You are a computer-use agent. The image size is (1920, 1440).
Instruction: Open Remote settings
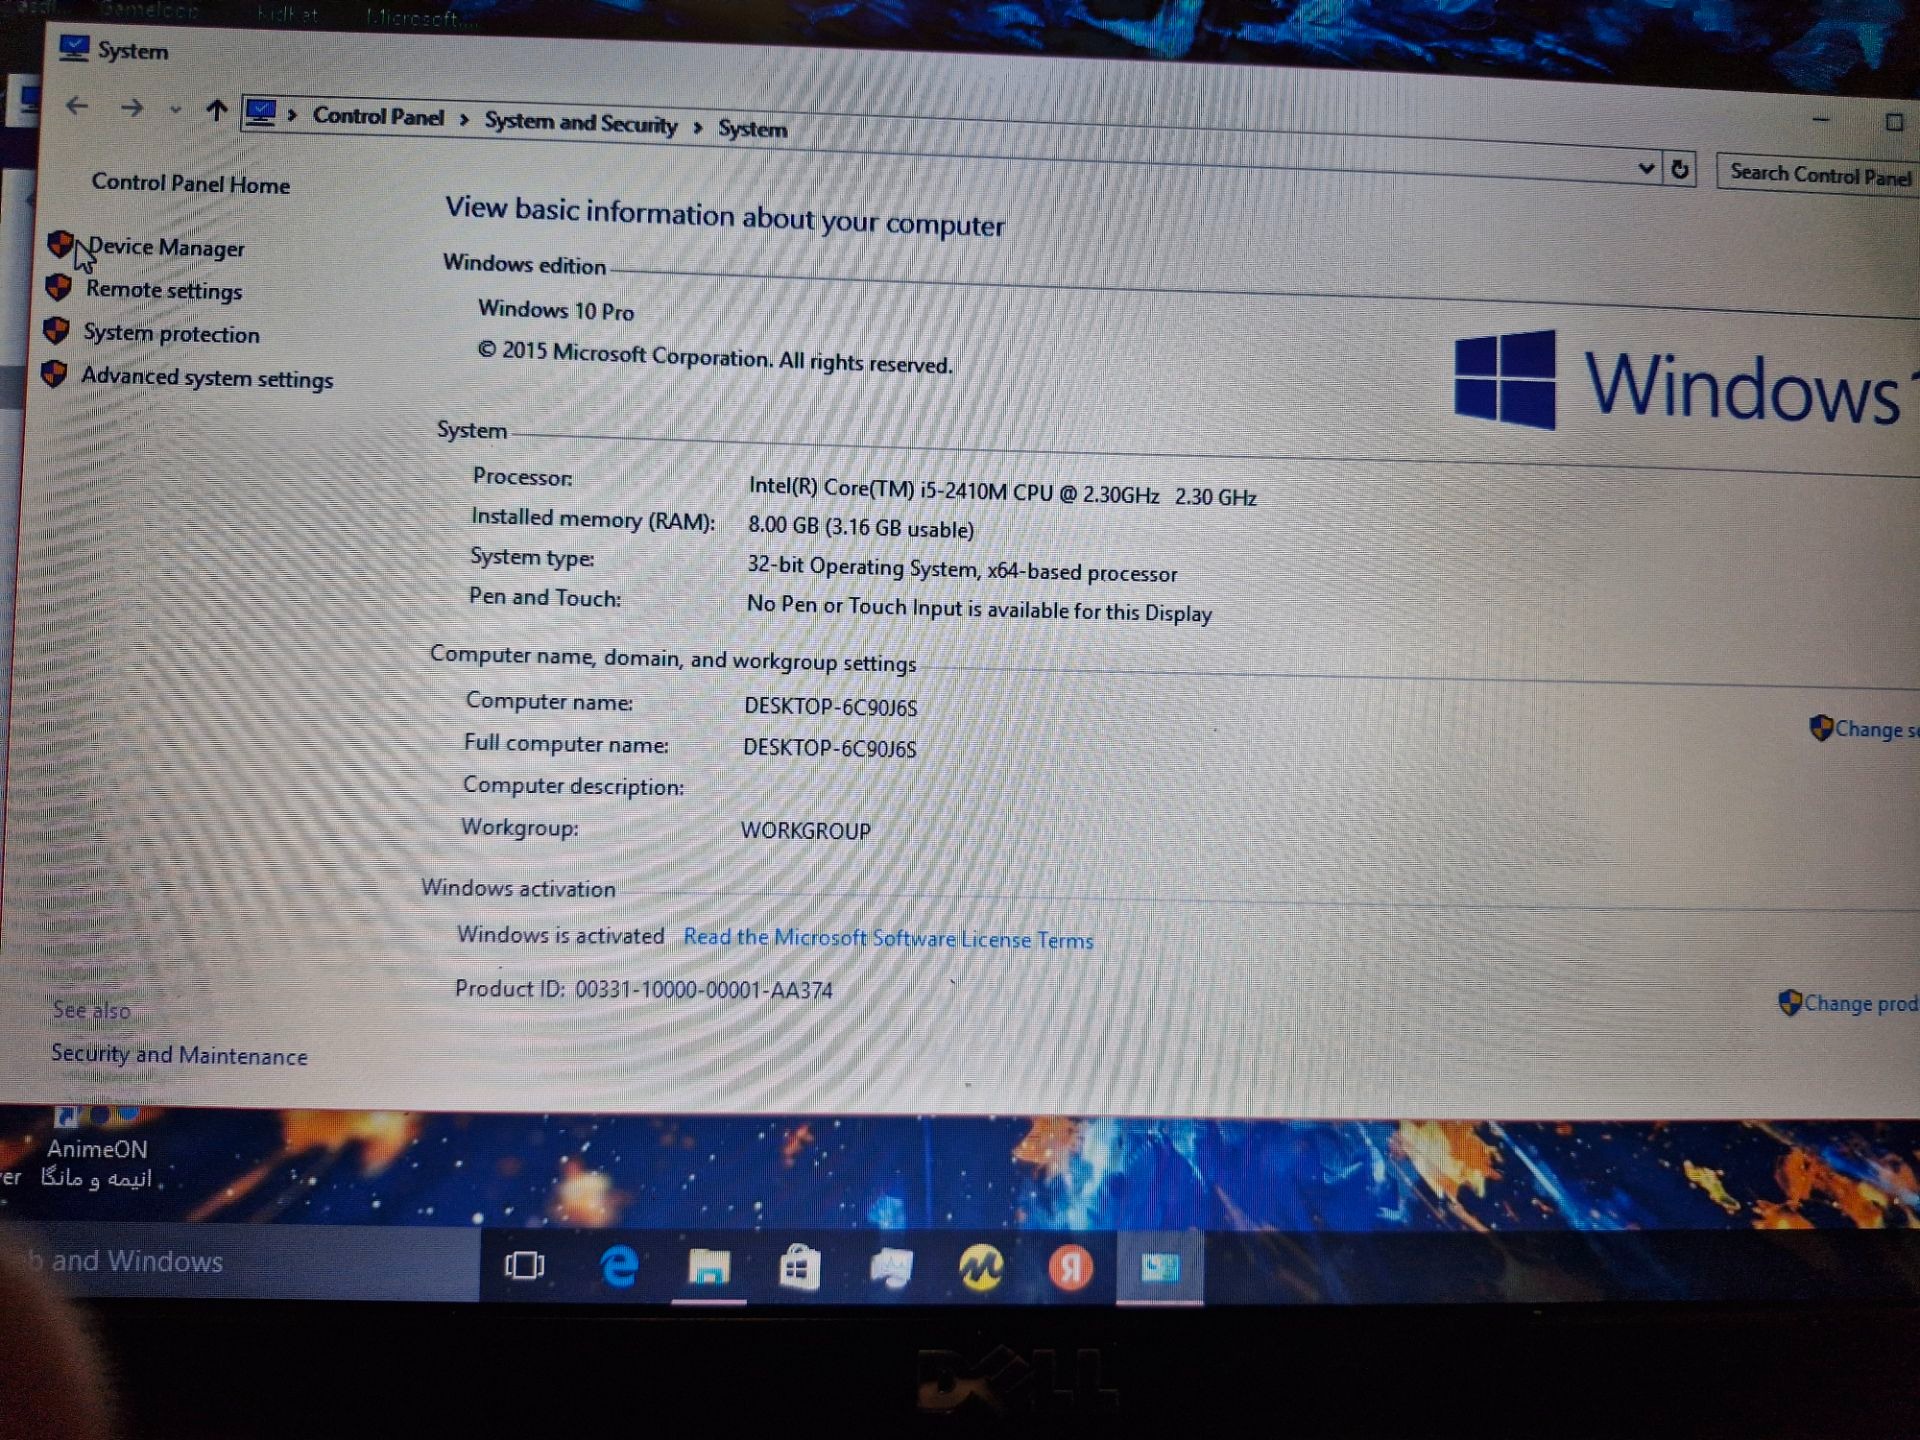(164, 290)
